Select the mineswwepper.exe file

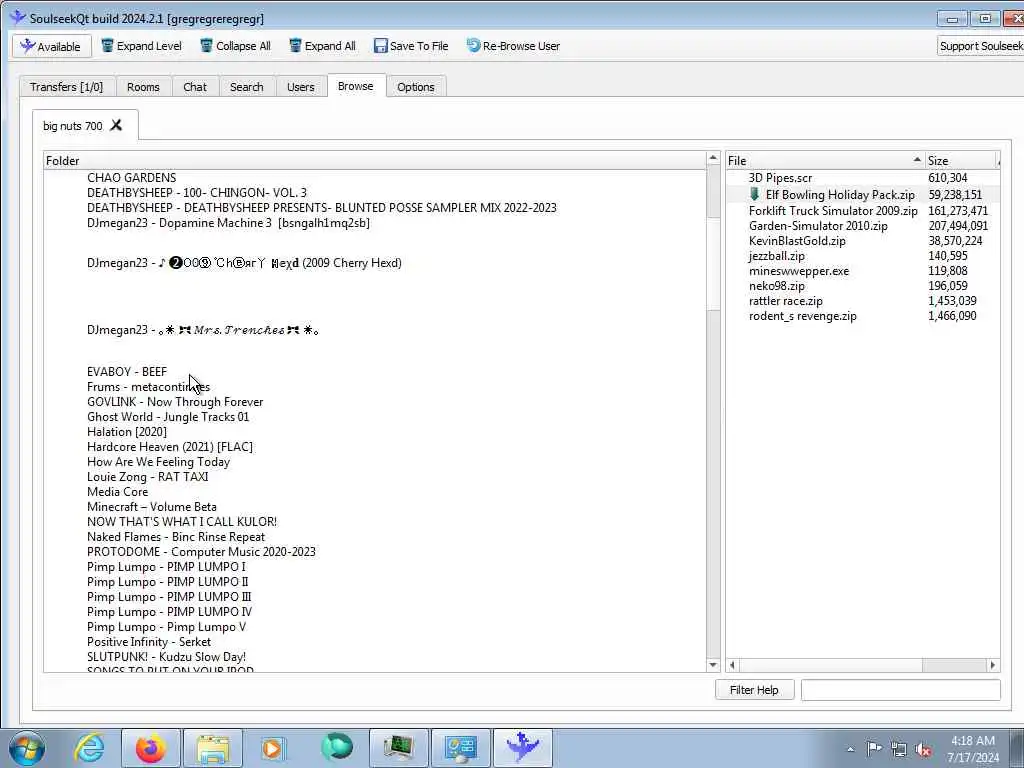(x=799, y=271)
